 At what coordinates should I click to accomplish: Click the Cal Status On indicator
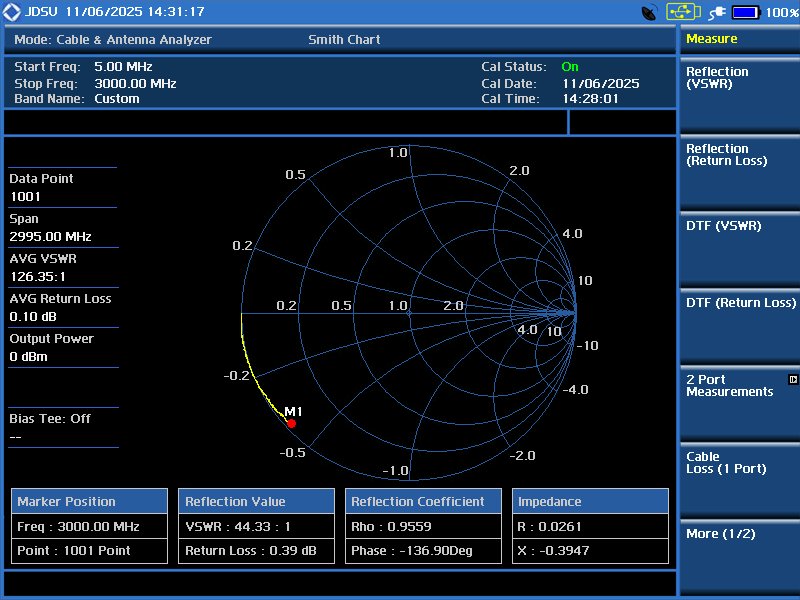pos(570,67)
